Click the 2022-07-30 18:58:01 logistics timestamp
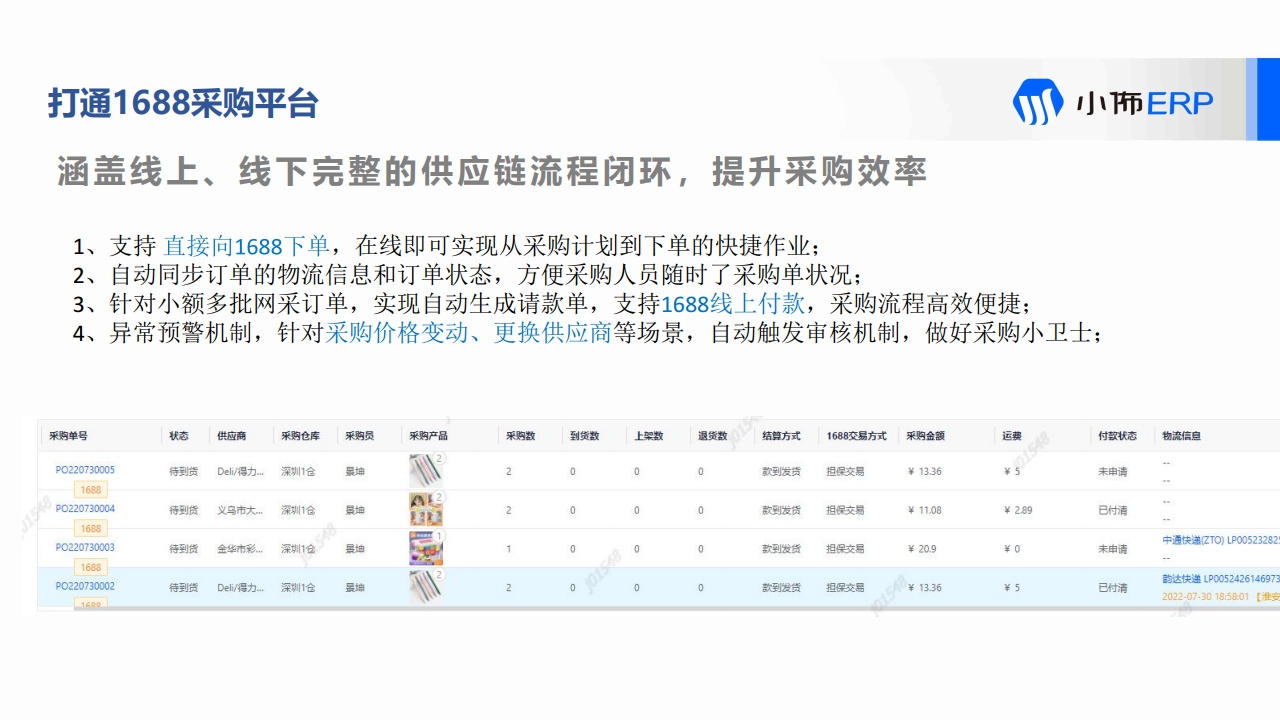This screenshot has height=720, width=1280. [x=1206, y=596]
